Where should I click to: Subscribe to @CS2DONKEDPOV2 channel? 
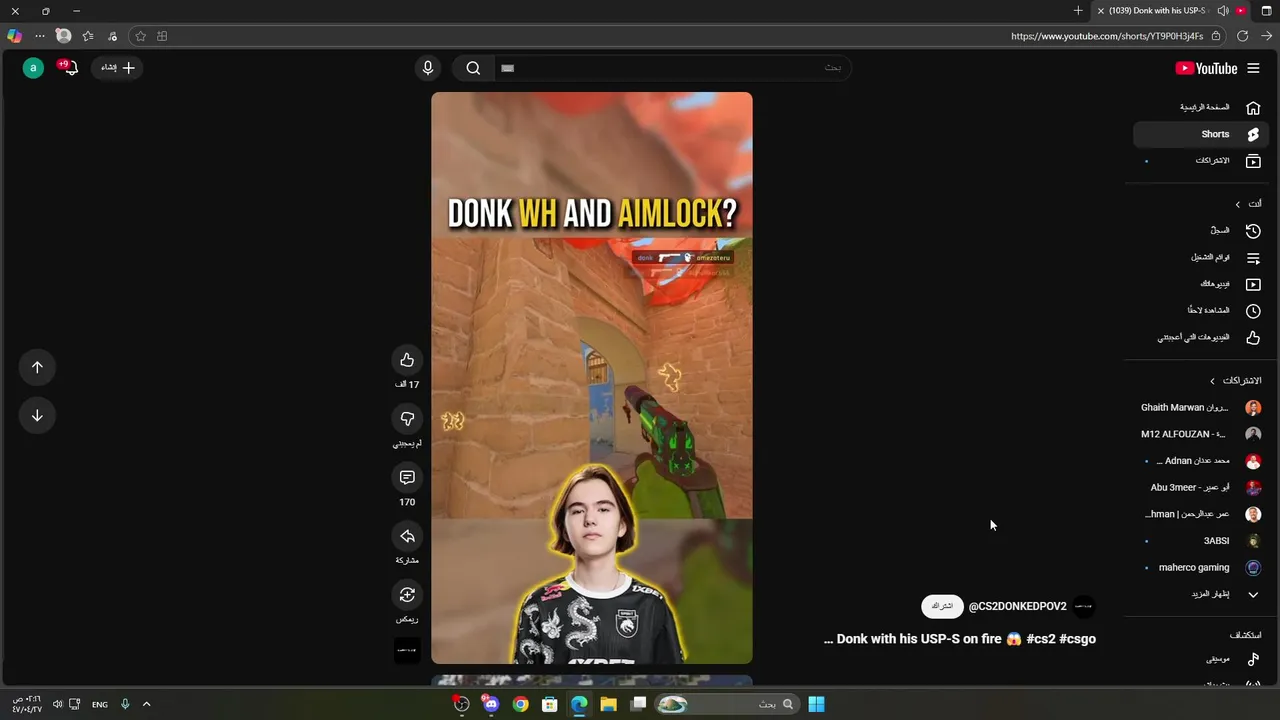pyautogui.click(x=942, y=606)
